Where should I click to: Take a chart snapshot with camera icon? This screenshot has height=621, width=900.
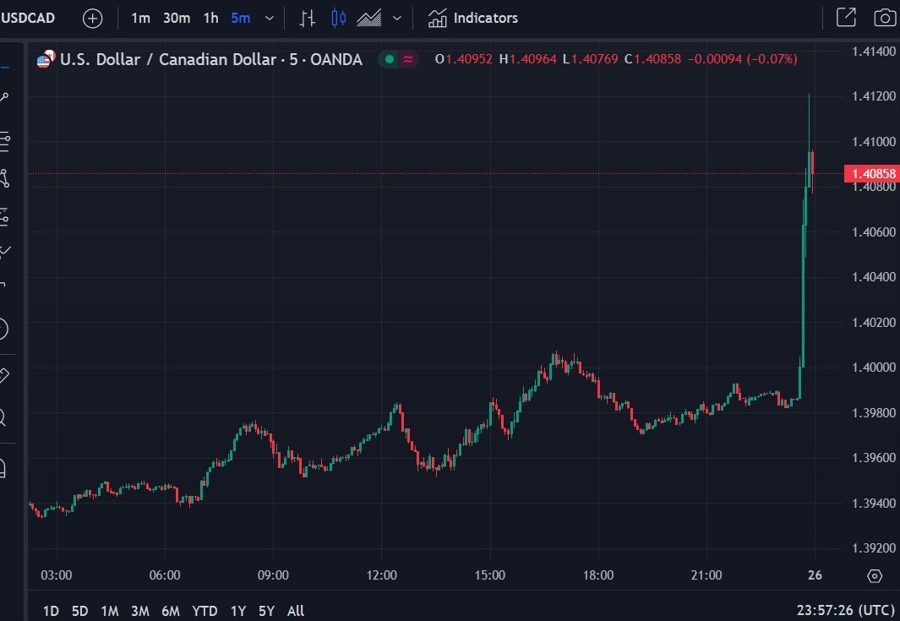(x=884, y=18)
